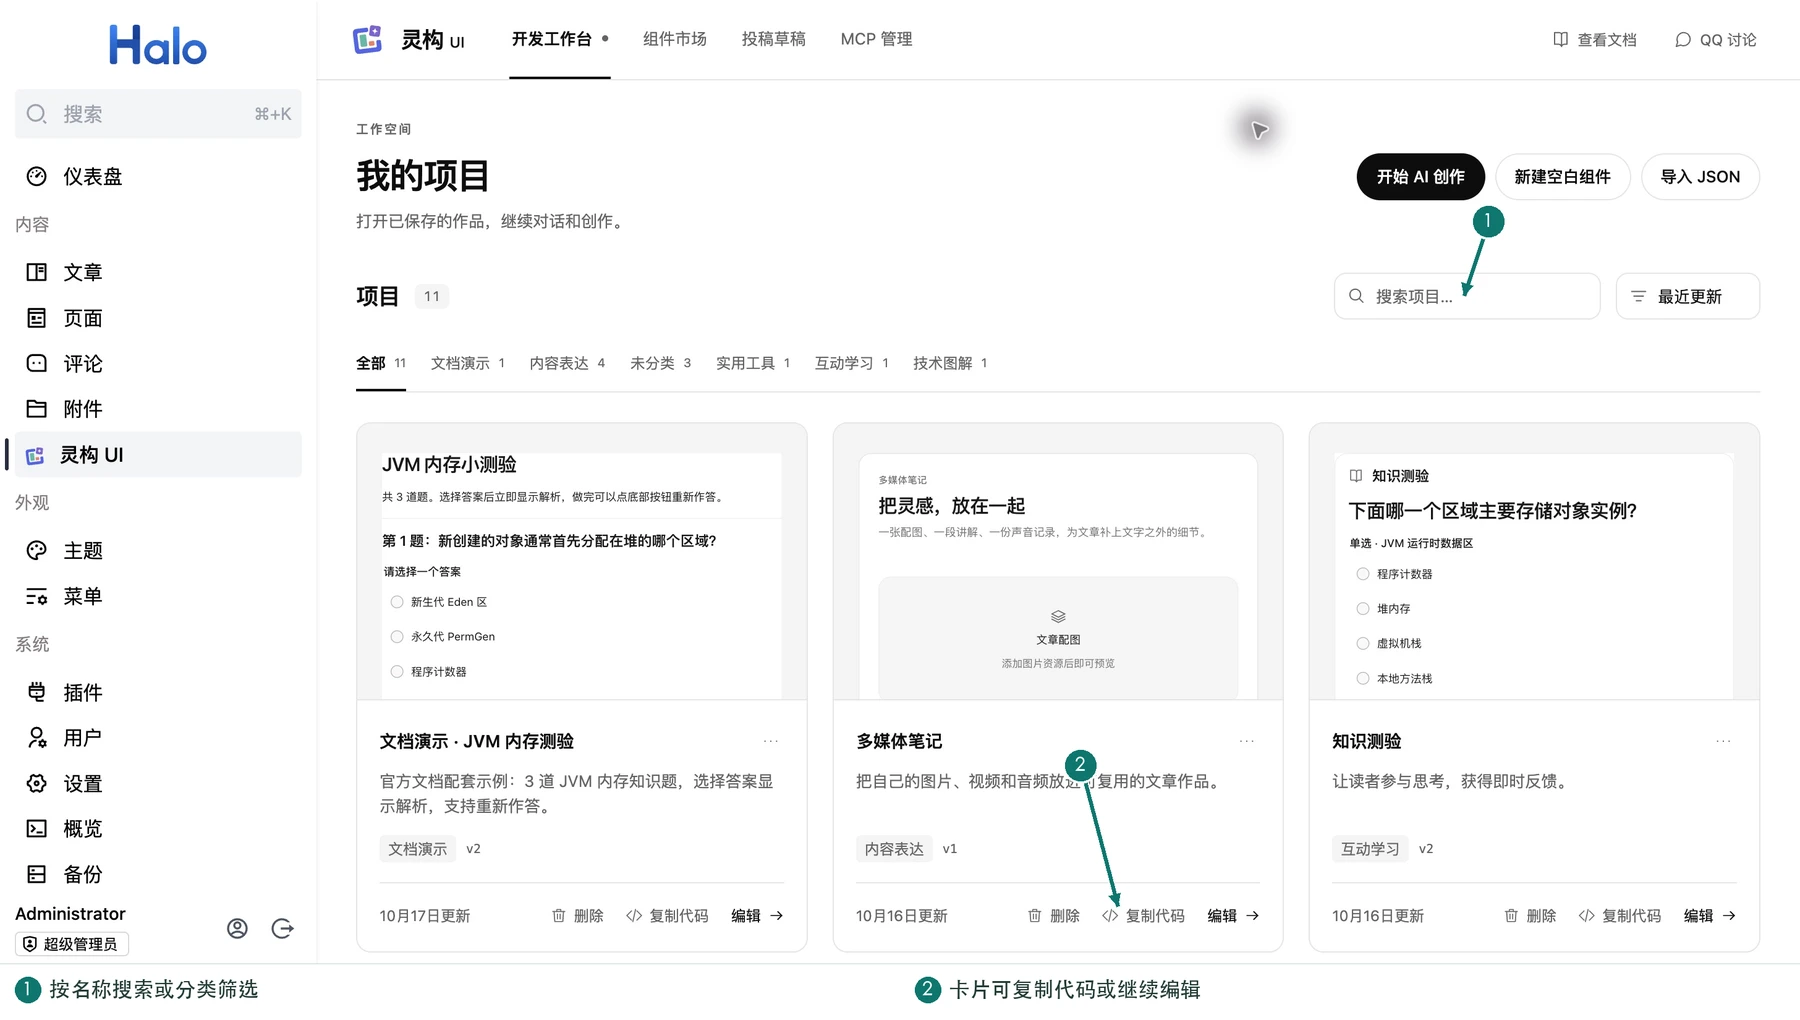Select the 新生代 Eden 区 radio option
Image resolution: width=1800 pixels, height=1020 pixels.
coord(397,602)
